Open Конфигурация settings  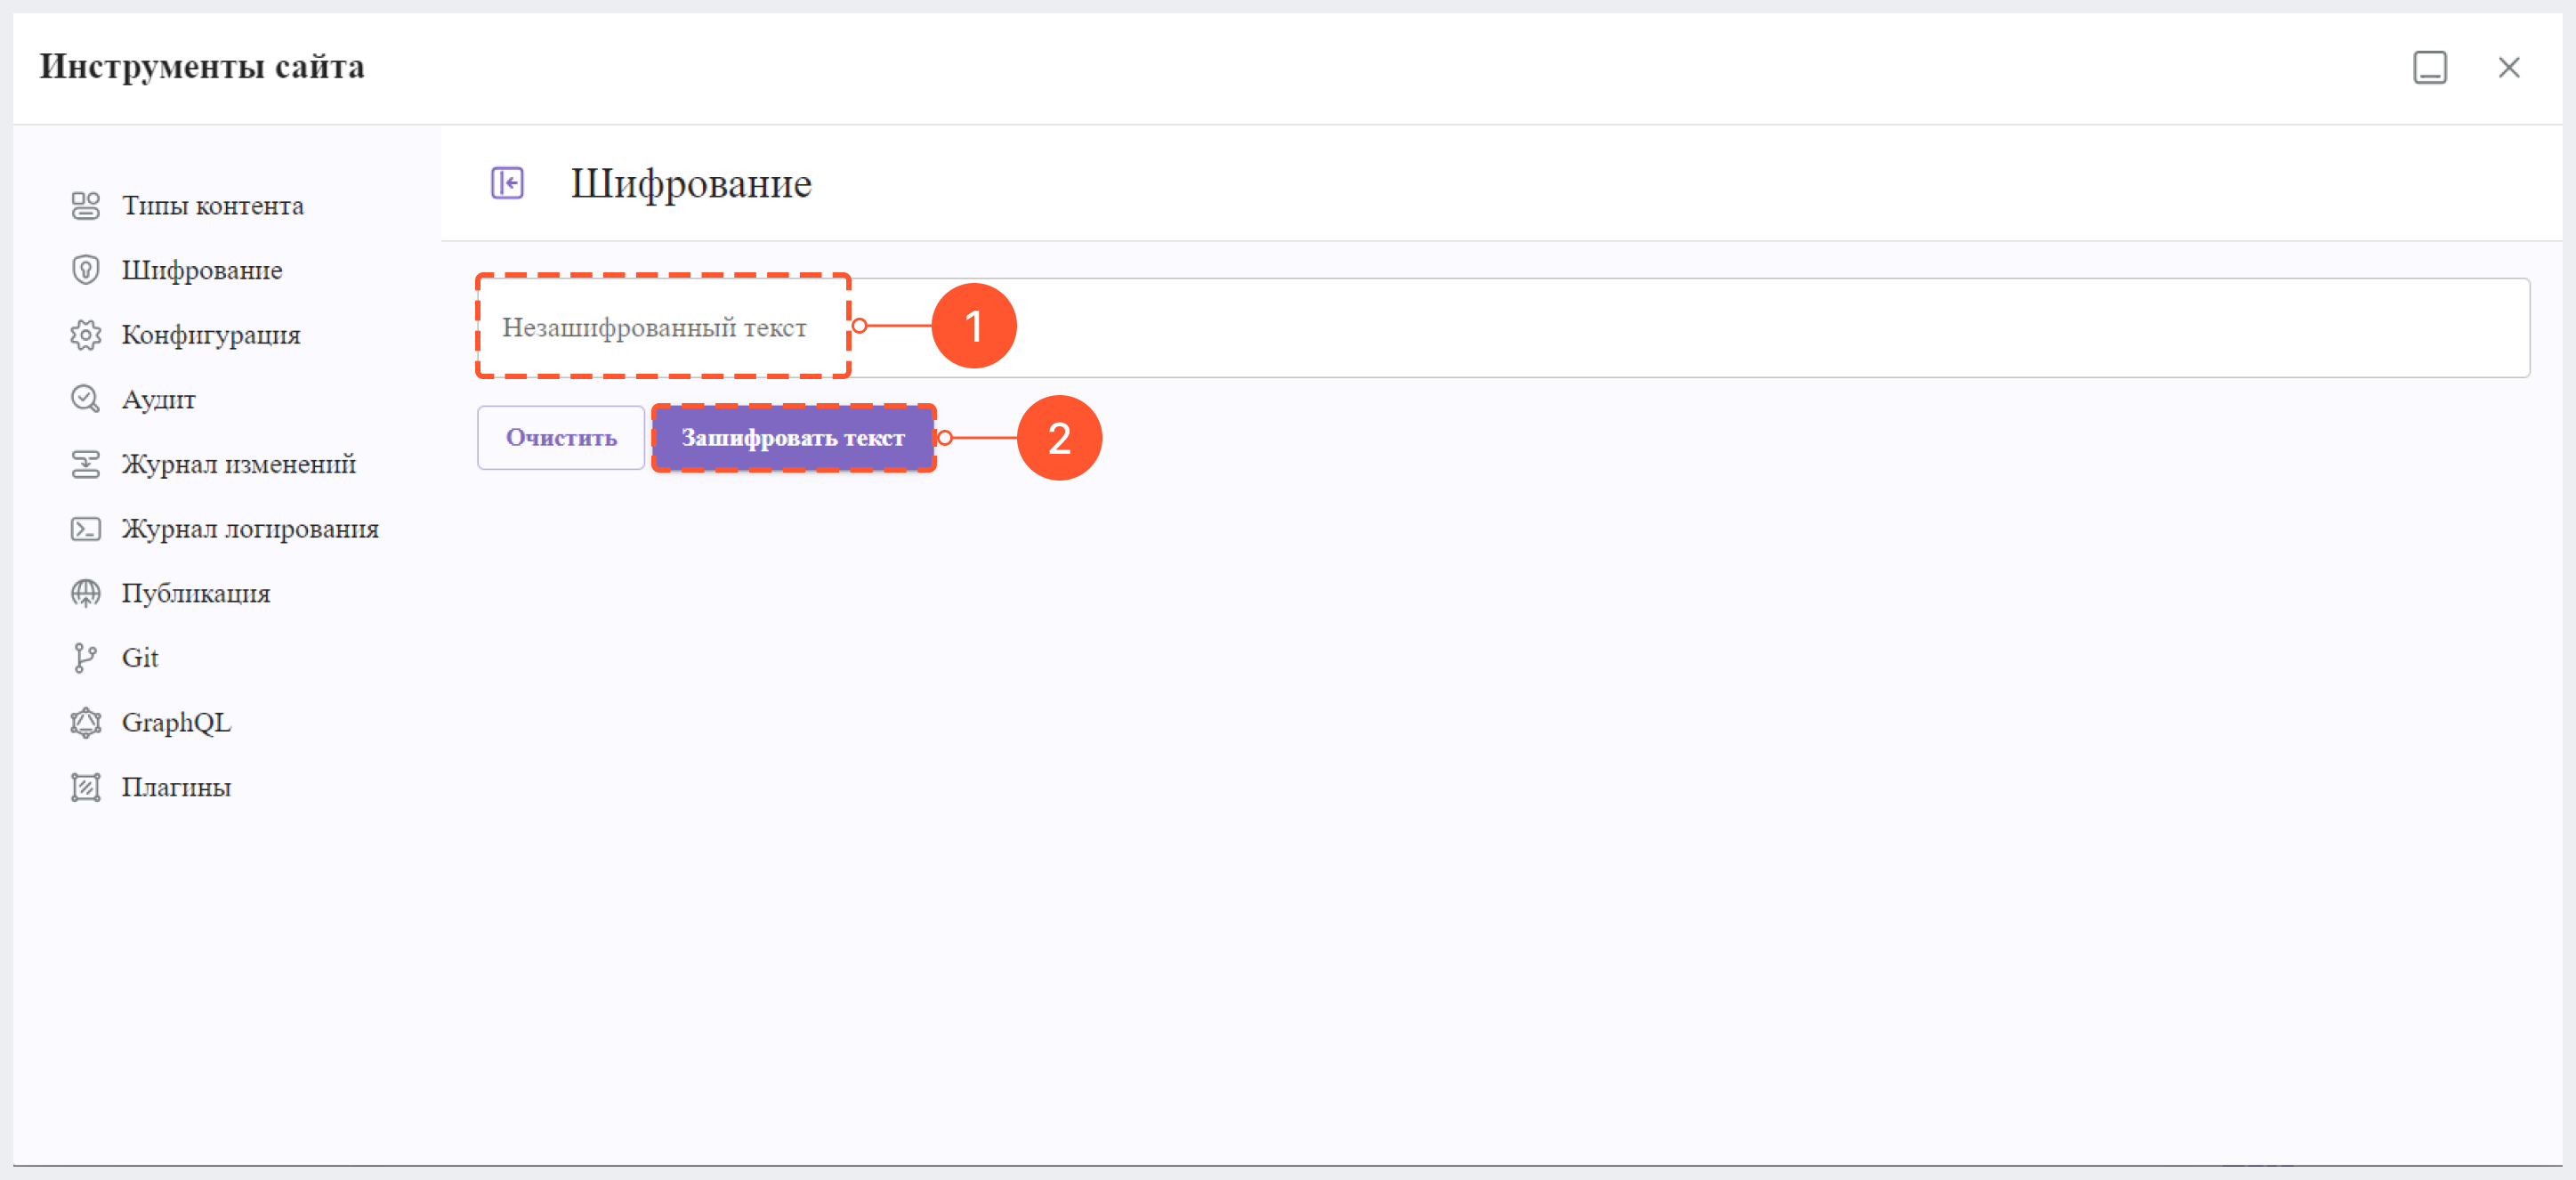[210, 335]
